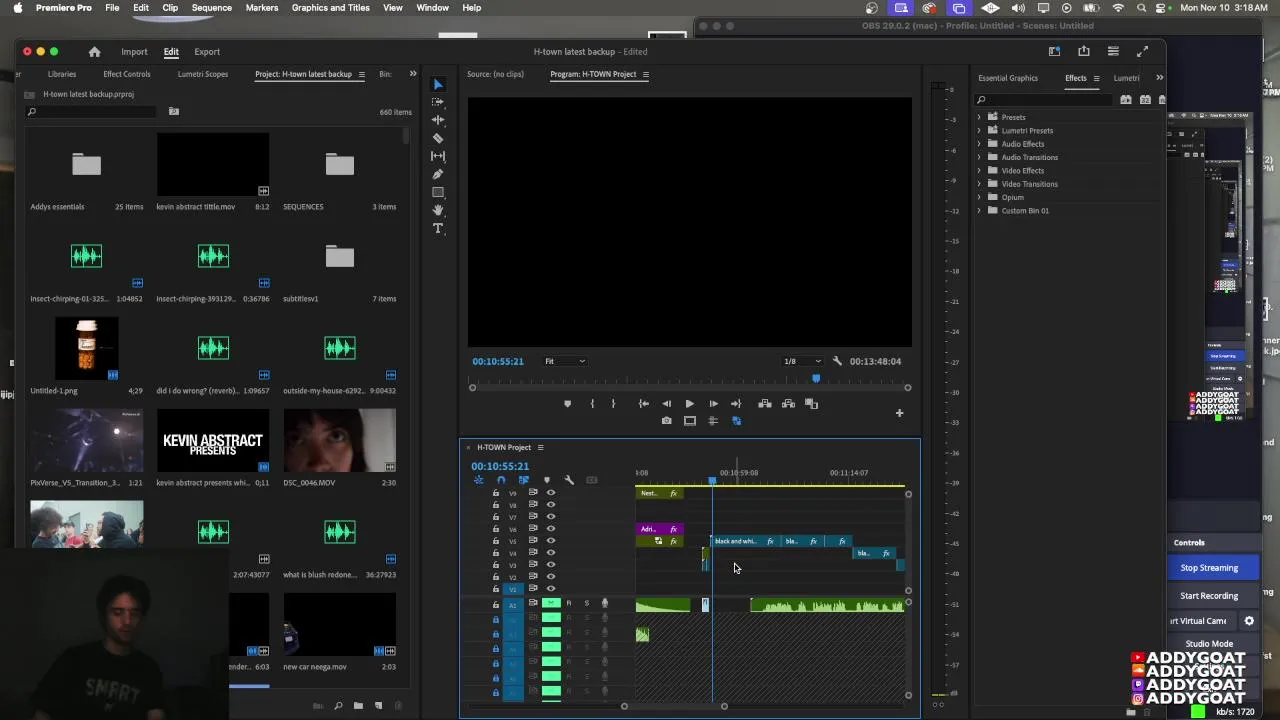Switch to the Lumetri Scopes tab
The height and width of the screenshot is (720, 1280).
click(x=203, y=74)
